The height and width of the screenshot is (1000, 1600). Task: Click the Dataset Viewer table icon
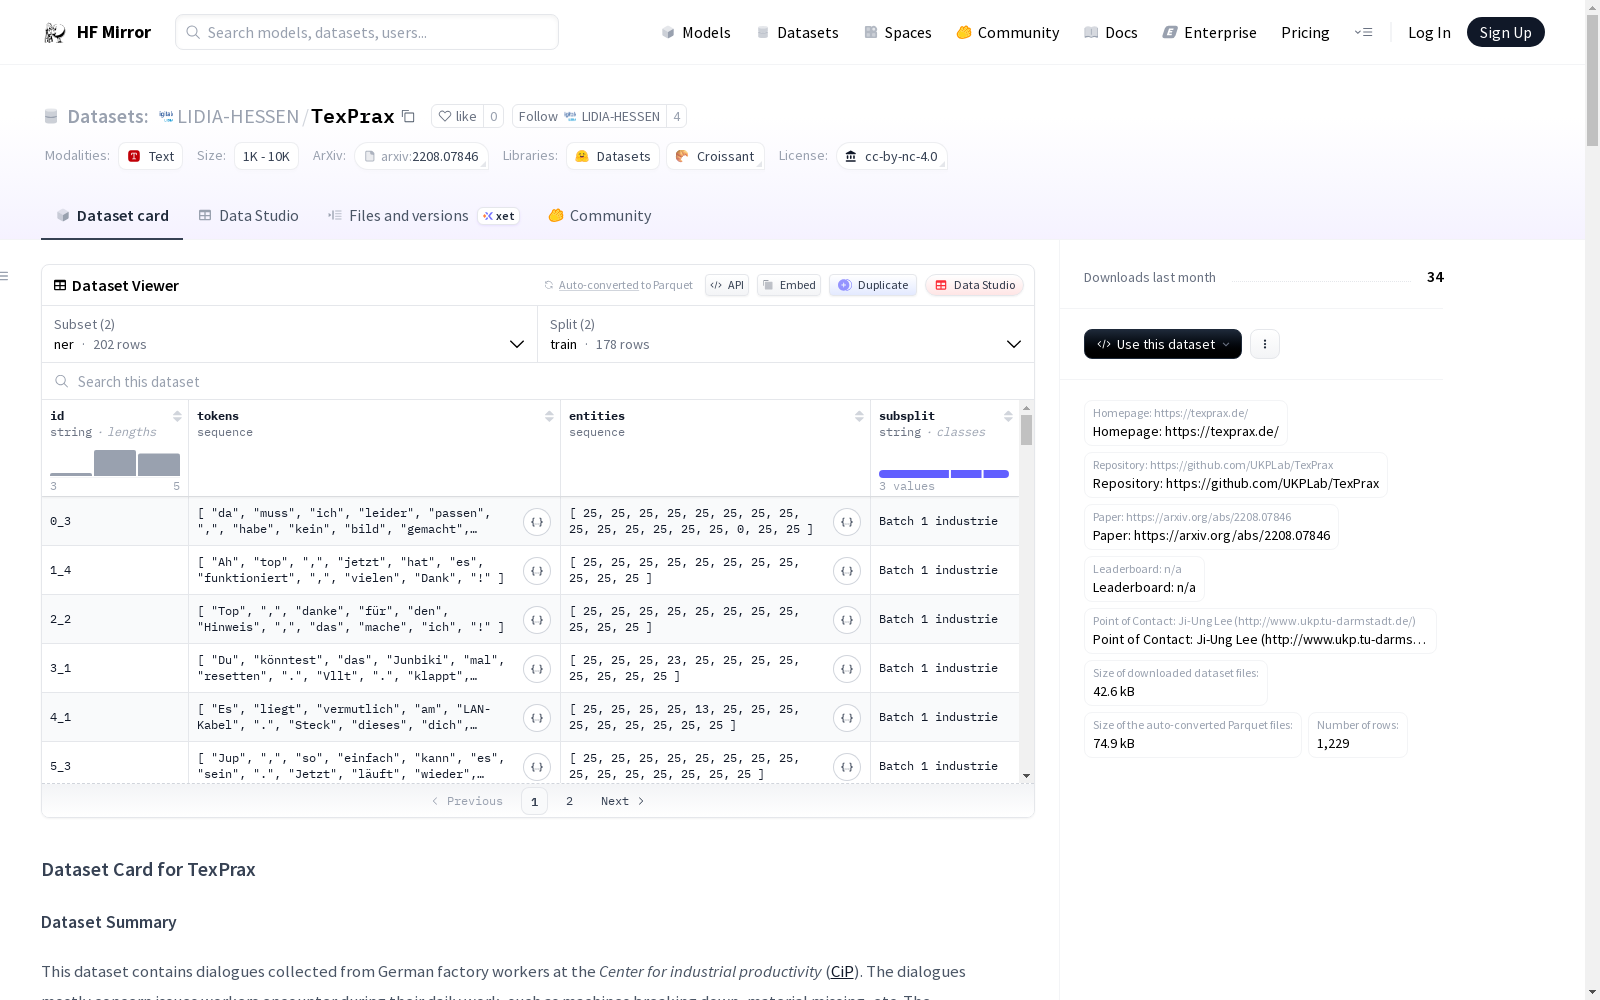point(60,285)
